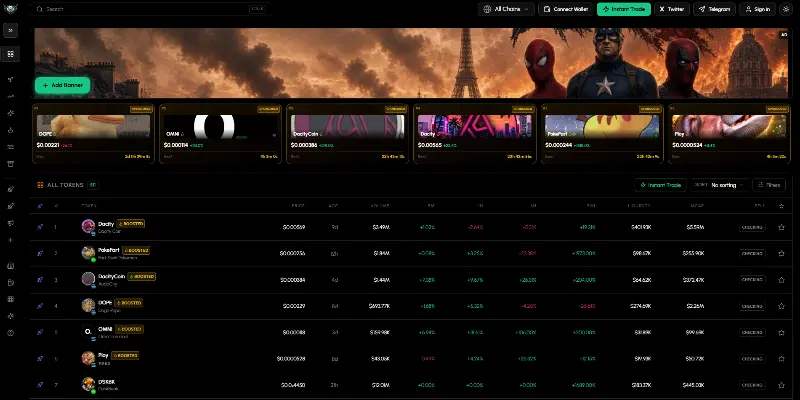The image size is (800, 400).
Task: Click the rocket icon in the DacityCoin row
Action: pyautogui.click(x=40, y=280)
